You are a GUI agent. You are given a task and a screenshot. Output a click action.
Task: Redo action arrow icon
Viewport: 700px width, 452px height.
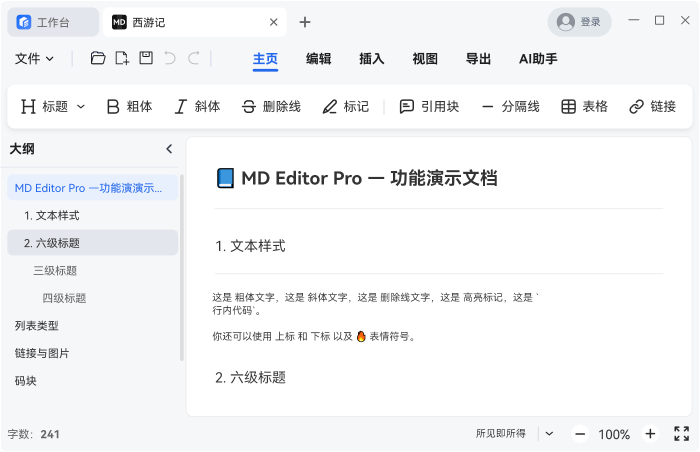pyautogui.click(x=194, y=58)
